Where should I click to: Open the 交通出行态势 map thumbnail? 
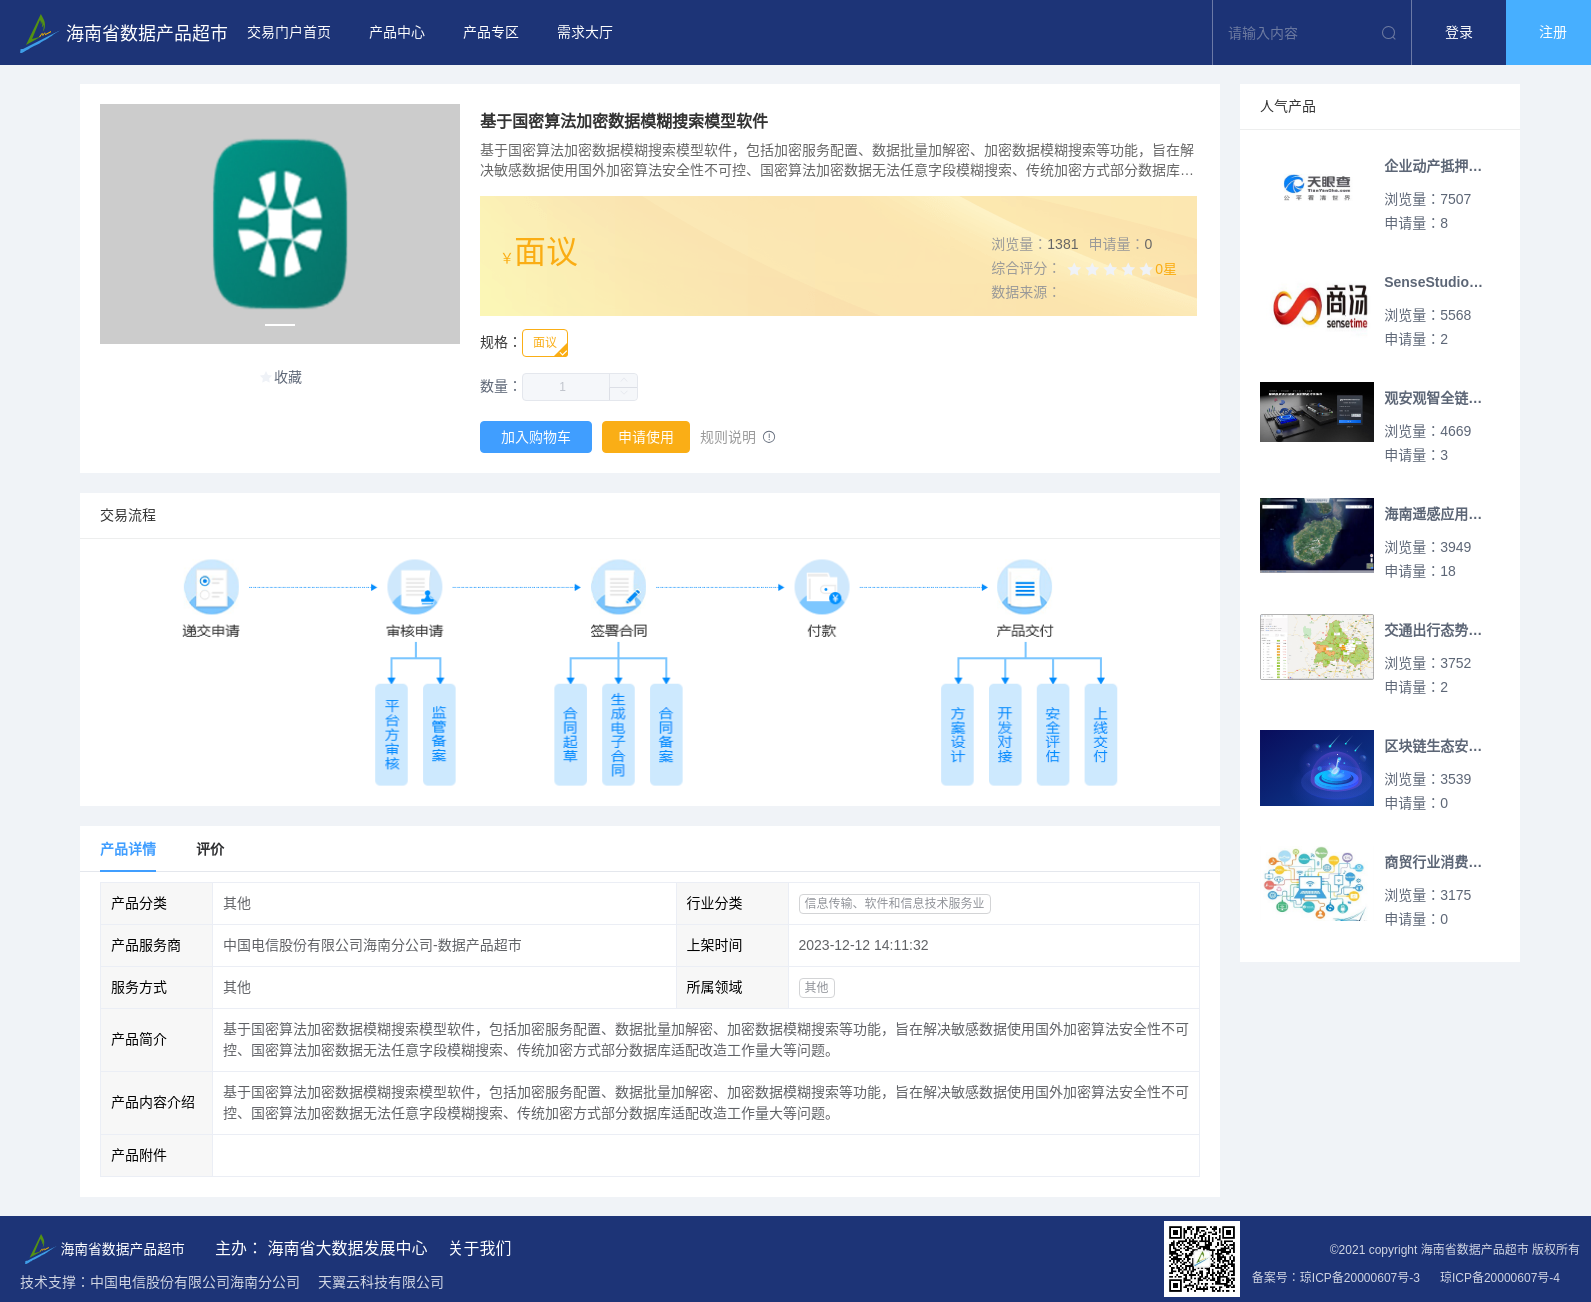1317,647
